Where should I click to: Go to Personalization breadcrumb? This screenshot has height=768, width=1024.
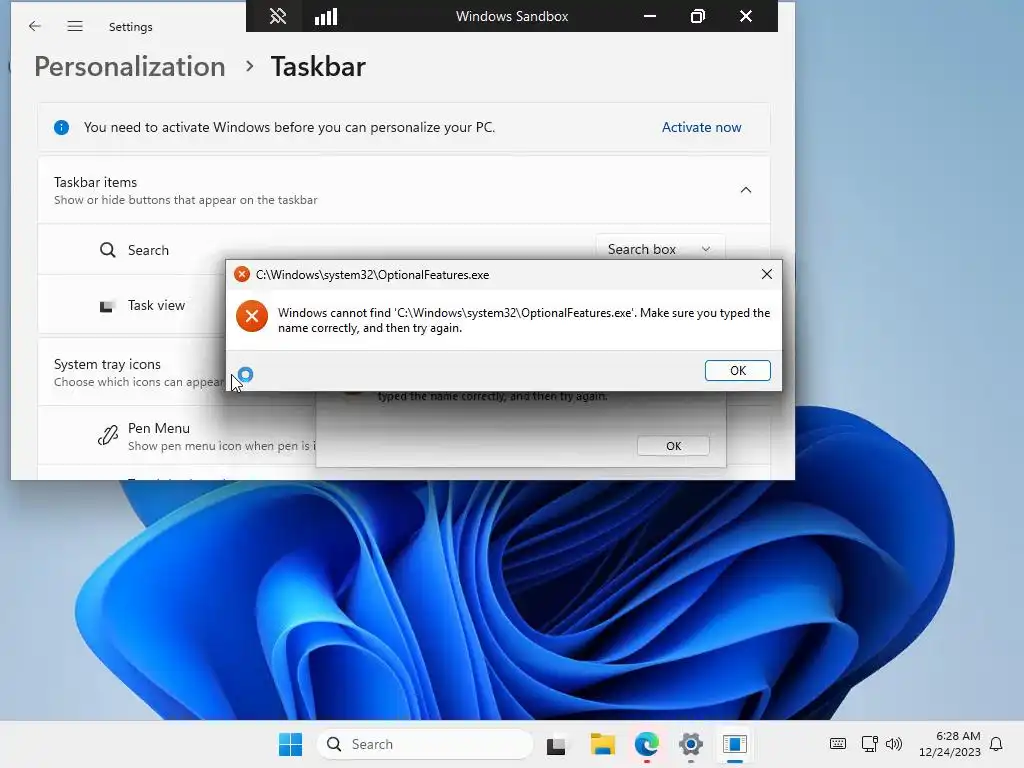point(129,67)
